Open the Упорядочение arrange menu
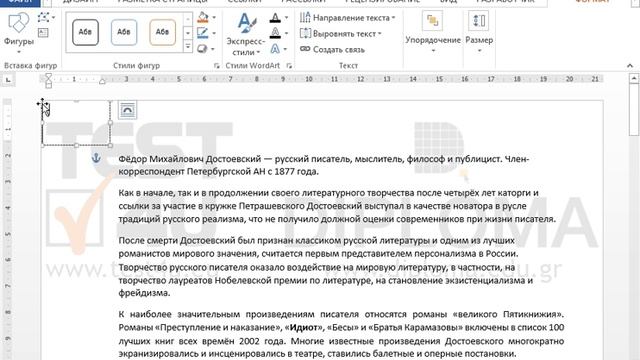Viewport: 640px width, 360px height. pos(433,33)
